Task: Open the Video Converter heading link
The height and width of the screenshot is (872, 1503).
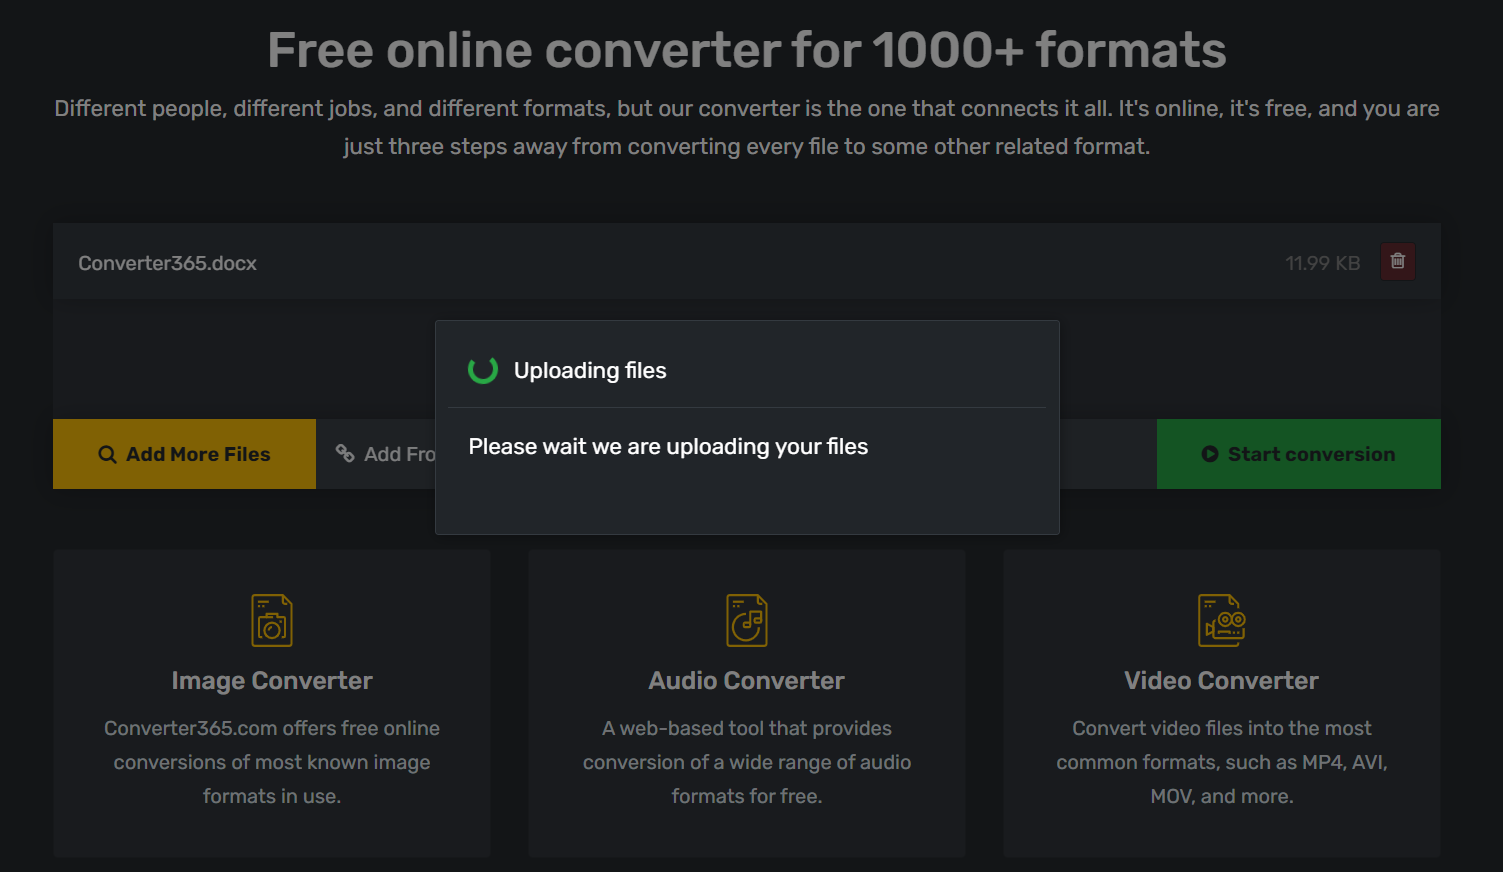Action: coord(1221,681)
